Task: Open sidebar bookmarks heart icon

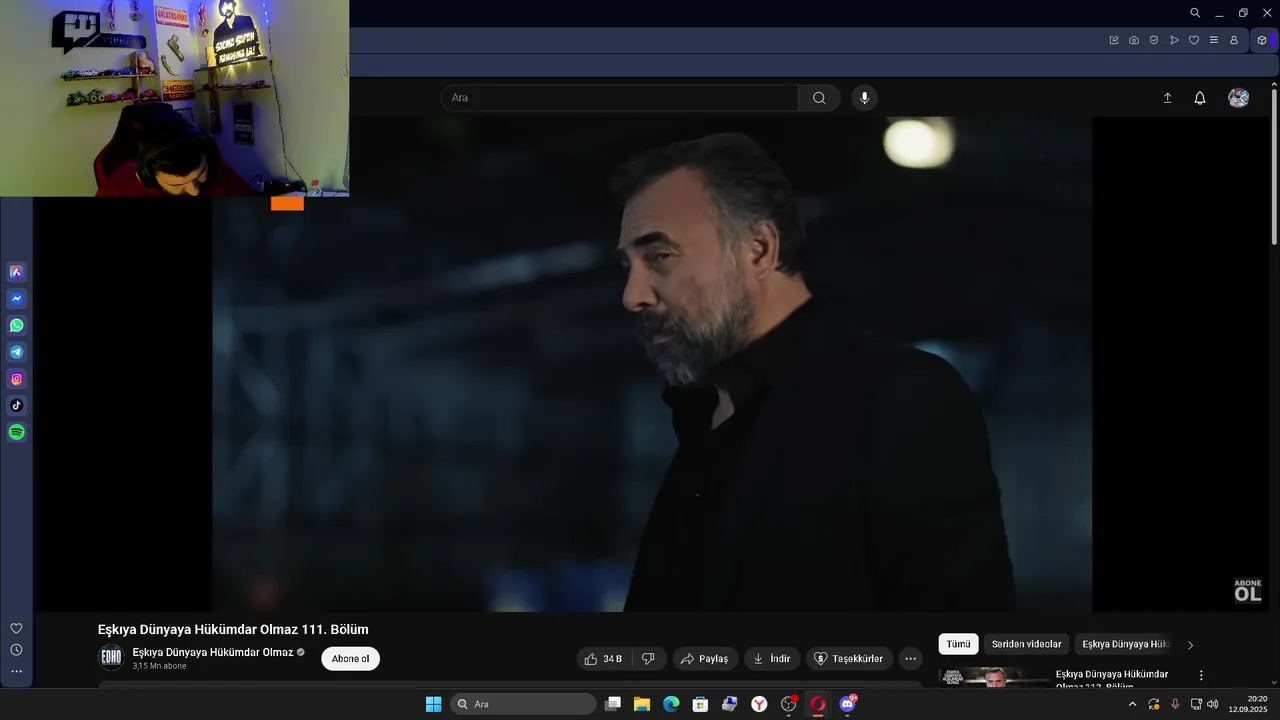Action: click(x=16, y=628)
